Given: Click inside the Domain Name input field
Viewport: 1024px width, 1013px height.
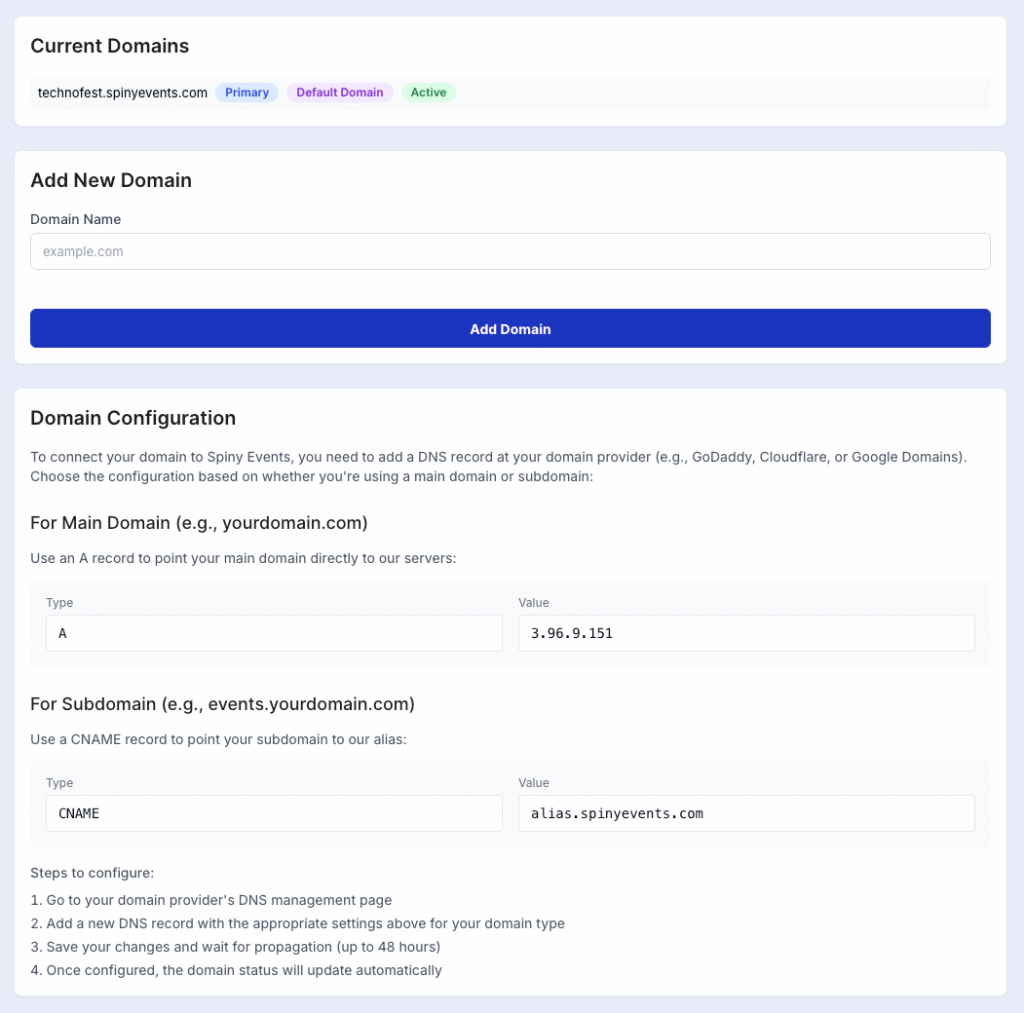Looking at the screenshot, I should [510, 251].
